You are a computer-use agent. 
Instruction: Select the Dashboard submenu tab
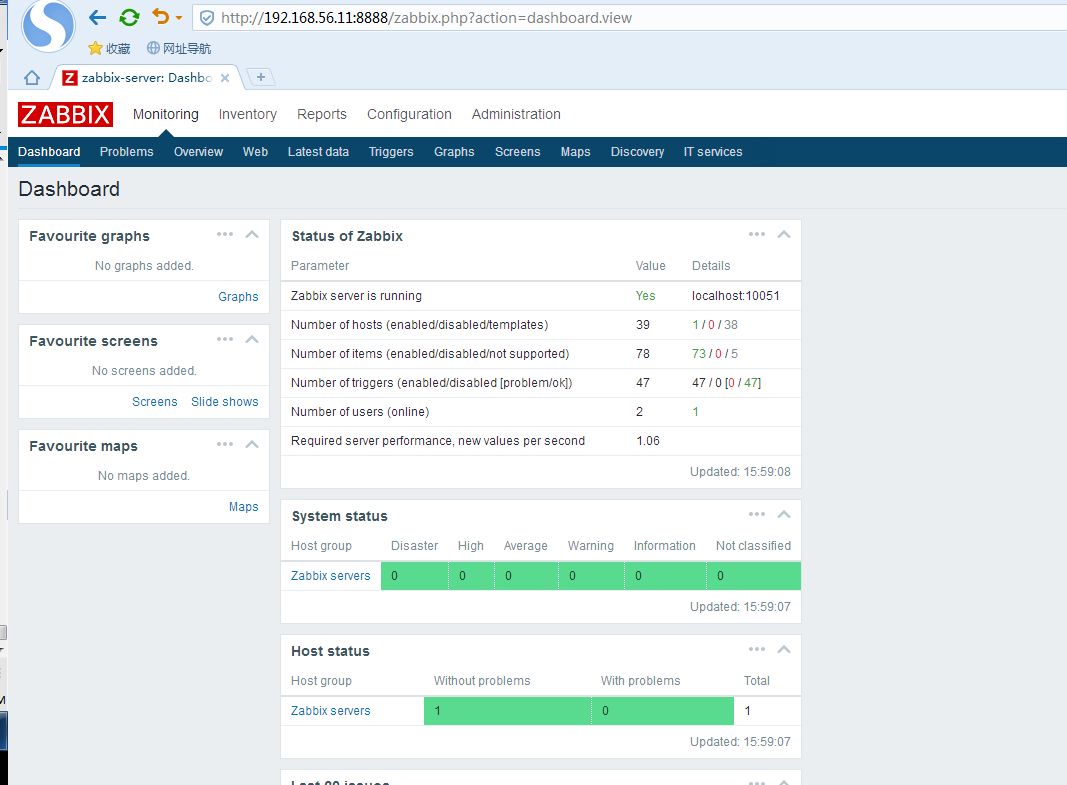[x=49, y=152]
